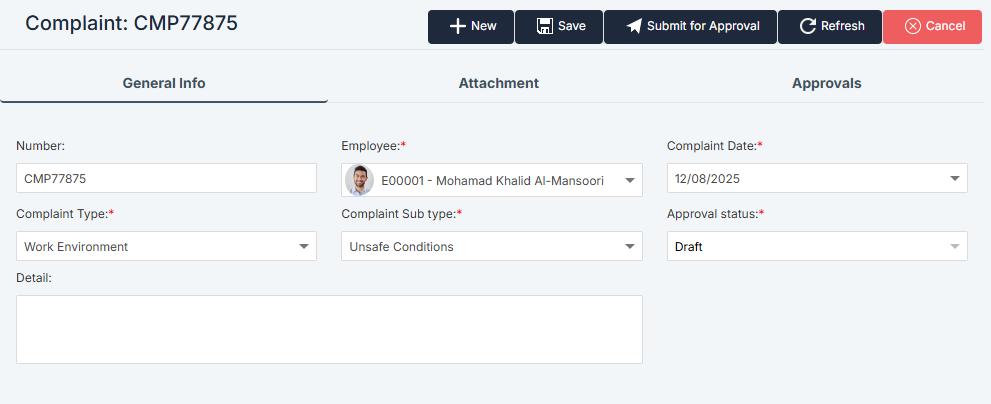Click the Number field CMP77875
This screenshot has height=404, width=991.
166,179
